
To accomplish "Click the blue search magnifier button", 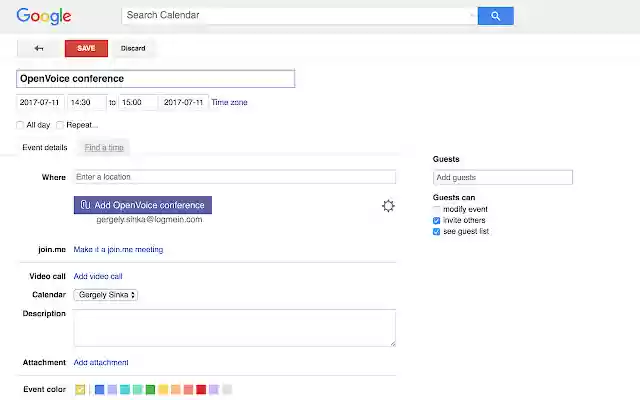I will point(496,16).
